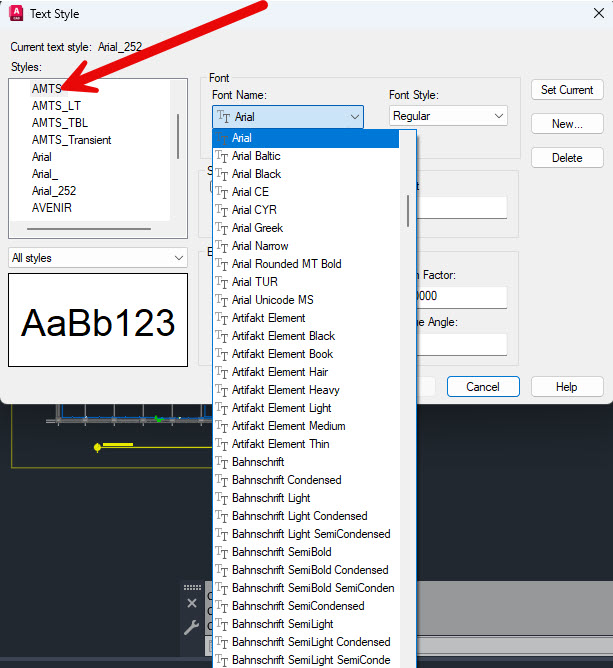This screenshot has width=613, height=668.
Task: Choose Arial CYR font
Action: click(306, 210)
